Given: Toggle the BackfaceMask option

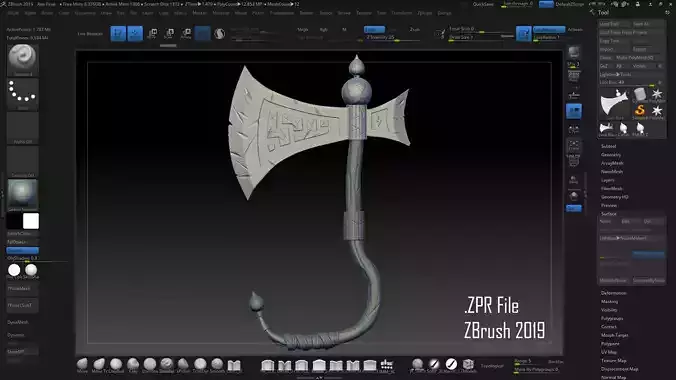Looking at the screenshot, I should point(555,361).
